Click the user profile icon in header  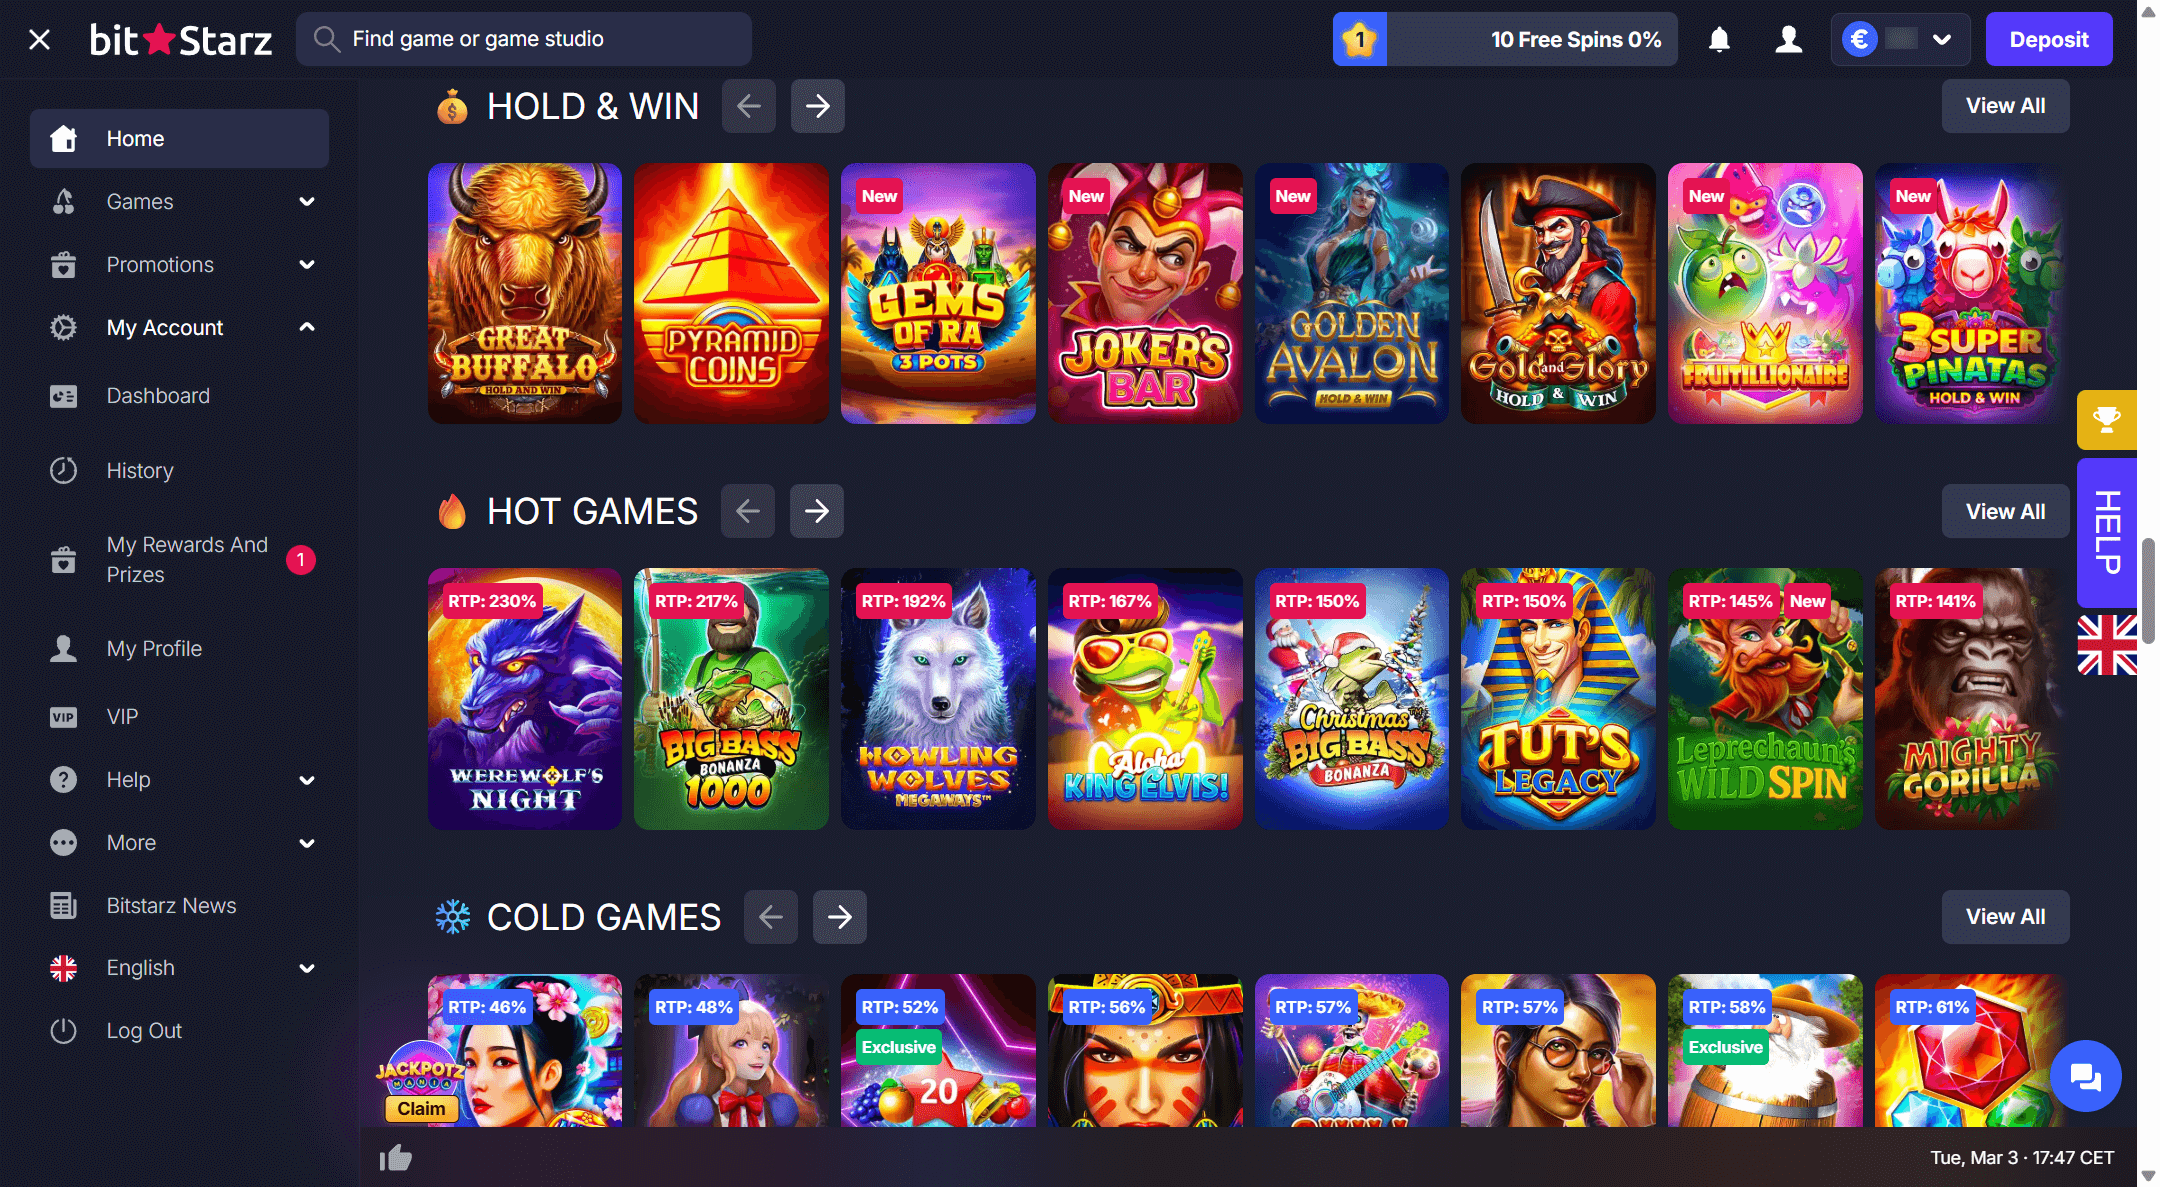(1789, 40)
